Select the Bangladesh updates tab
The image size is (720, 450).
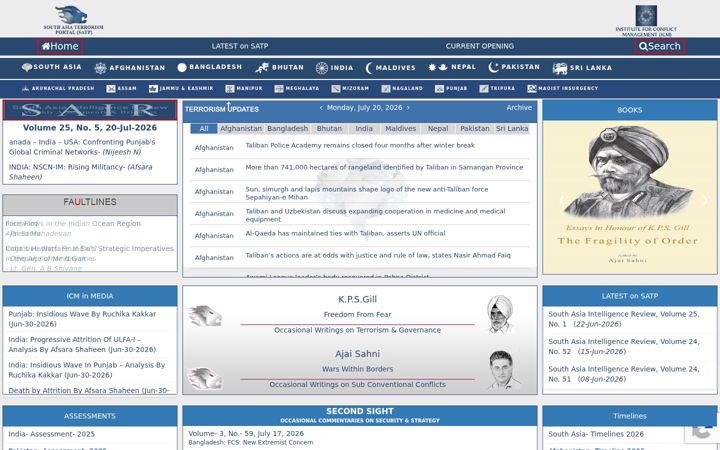(287, 129)
